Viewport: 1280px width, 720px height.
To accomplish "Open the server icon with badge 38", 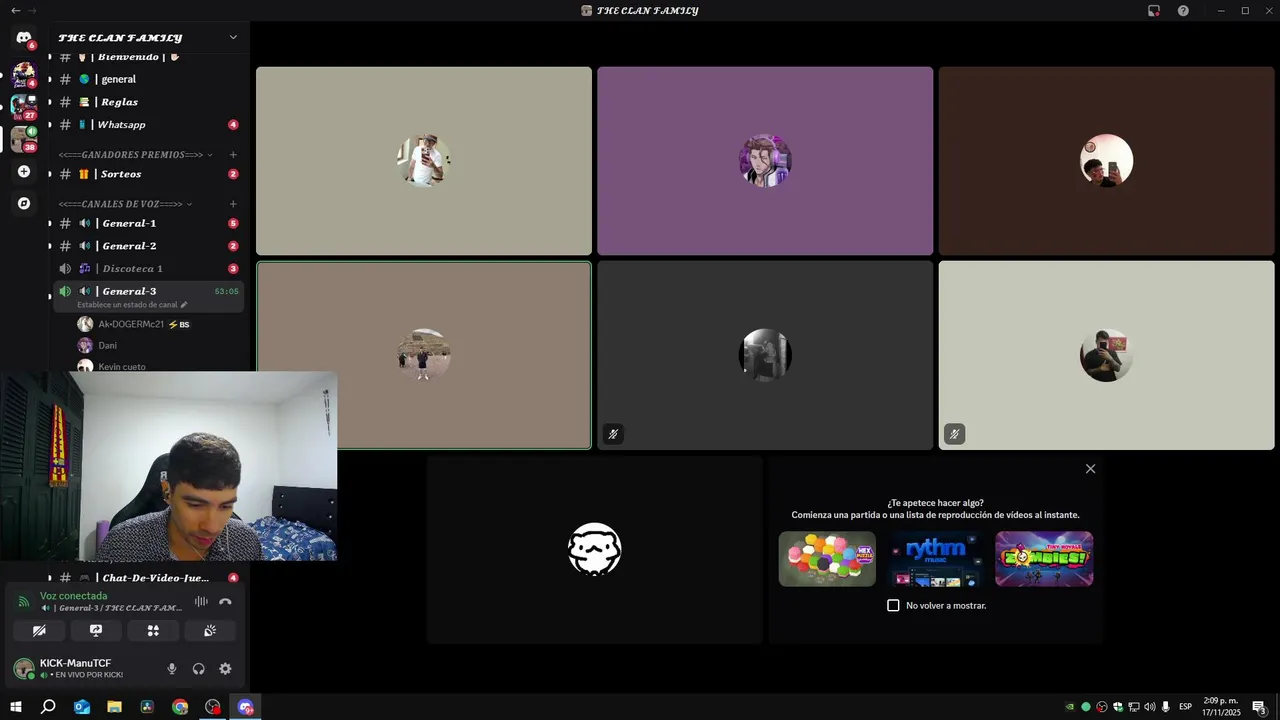I will coord(24,139).
